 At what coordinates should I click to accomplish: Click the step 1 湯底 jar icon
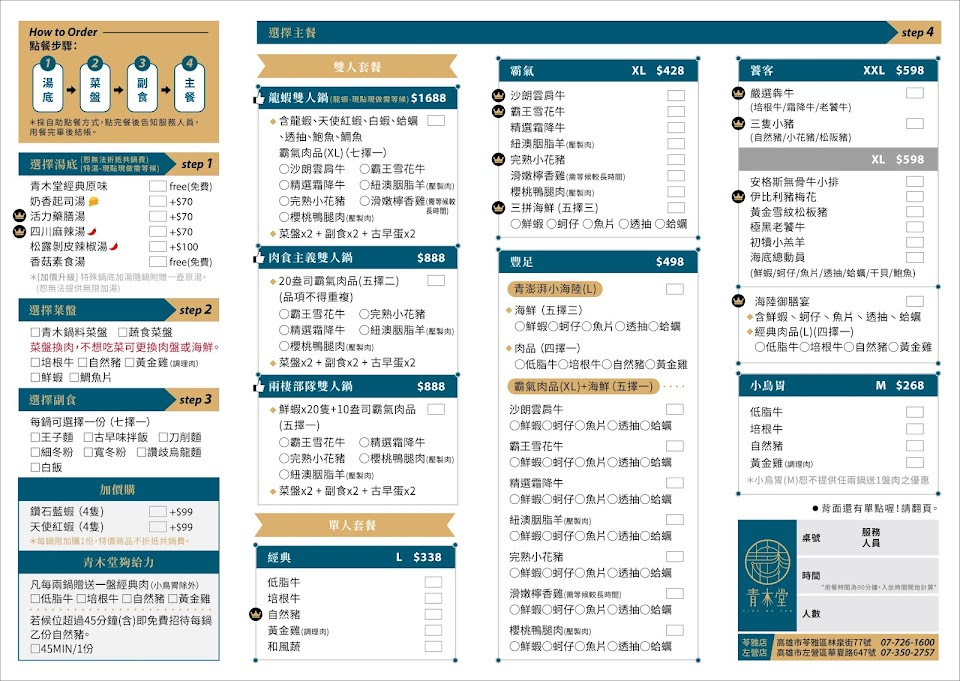tap(48, 85)
